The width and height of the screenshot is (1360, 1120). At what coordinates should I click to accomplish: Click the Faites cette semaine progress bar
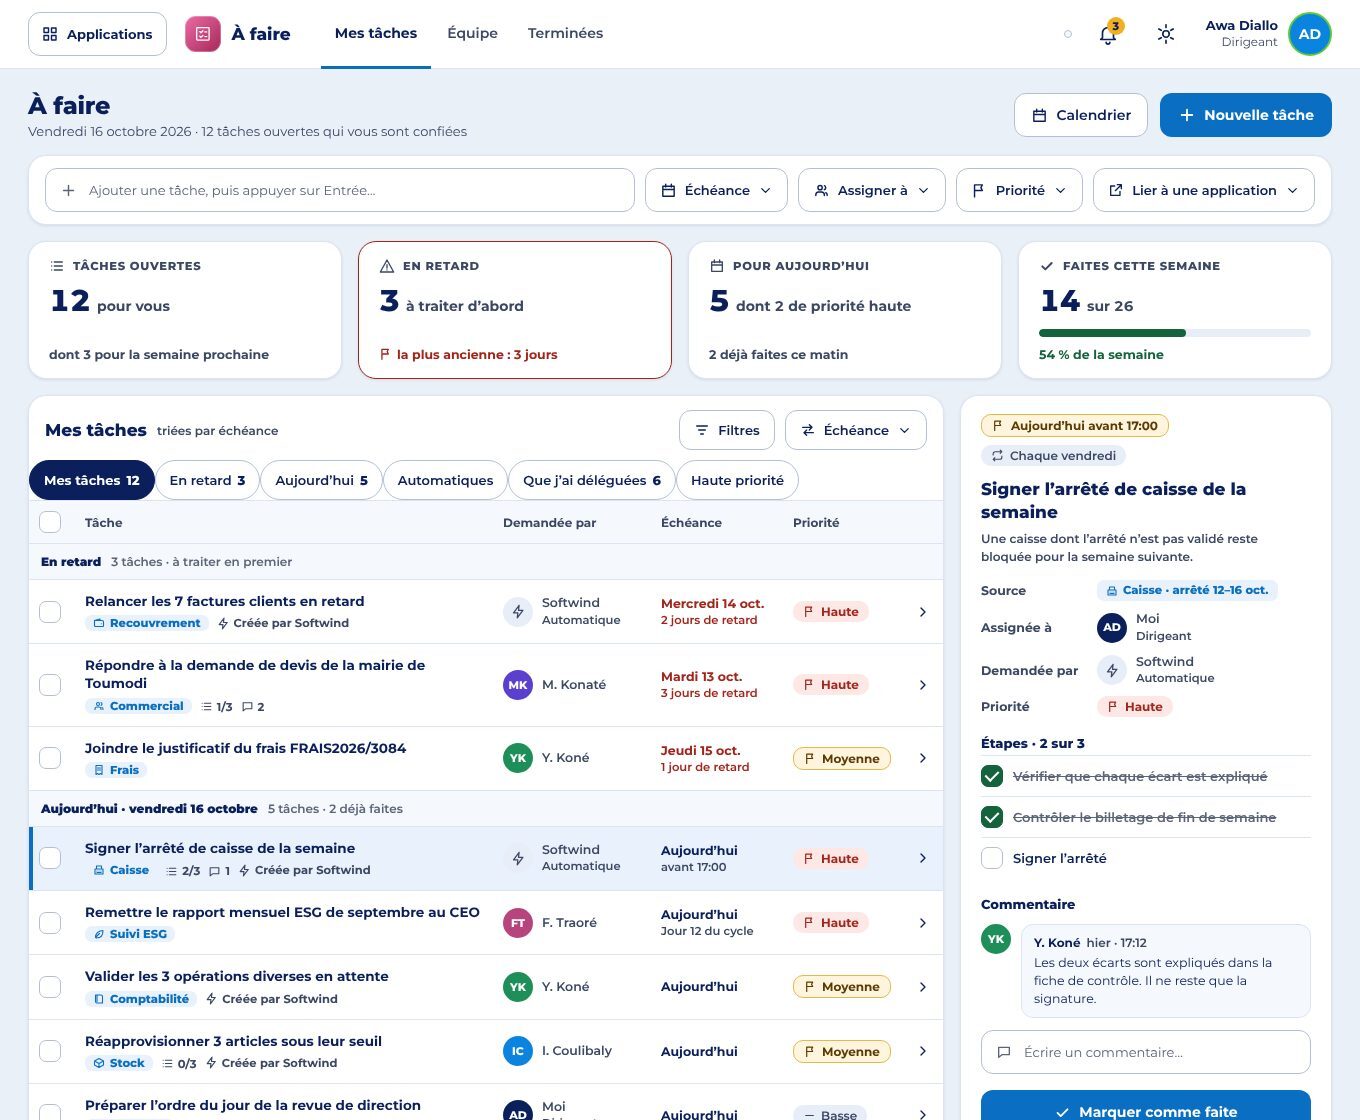pyautogui.click(x=1175, y=333)
